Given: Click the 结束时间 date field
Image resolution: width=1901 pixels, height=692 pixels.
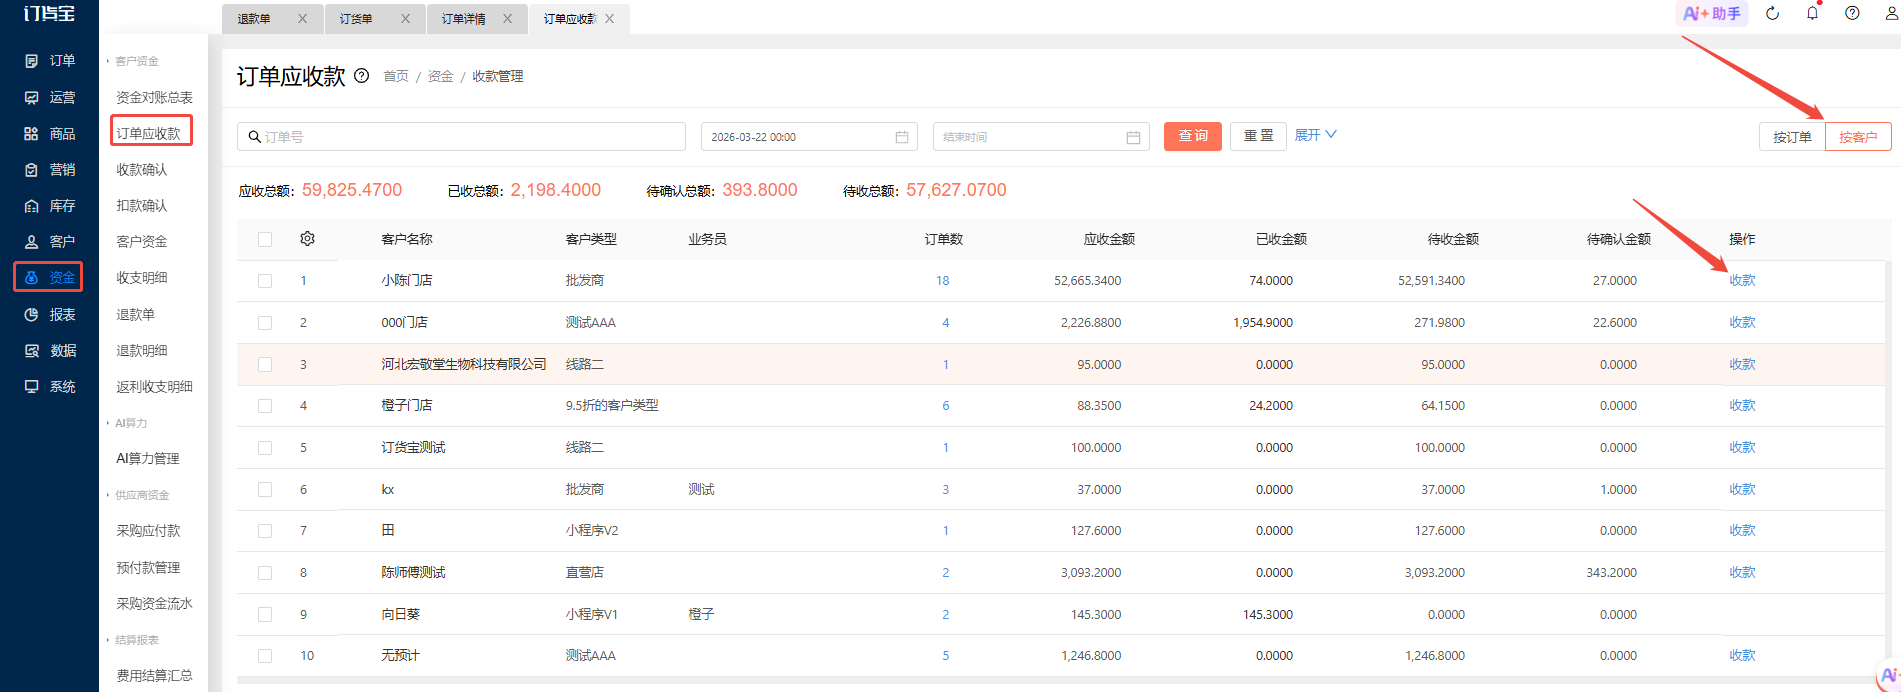Looking at the screenshot, I should [x=1041, y=137].
